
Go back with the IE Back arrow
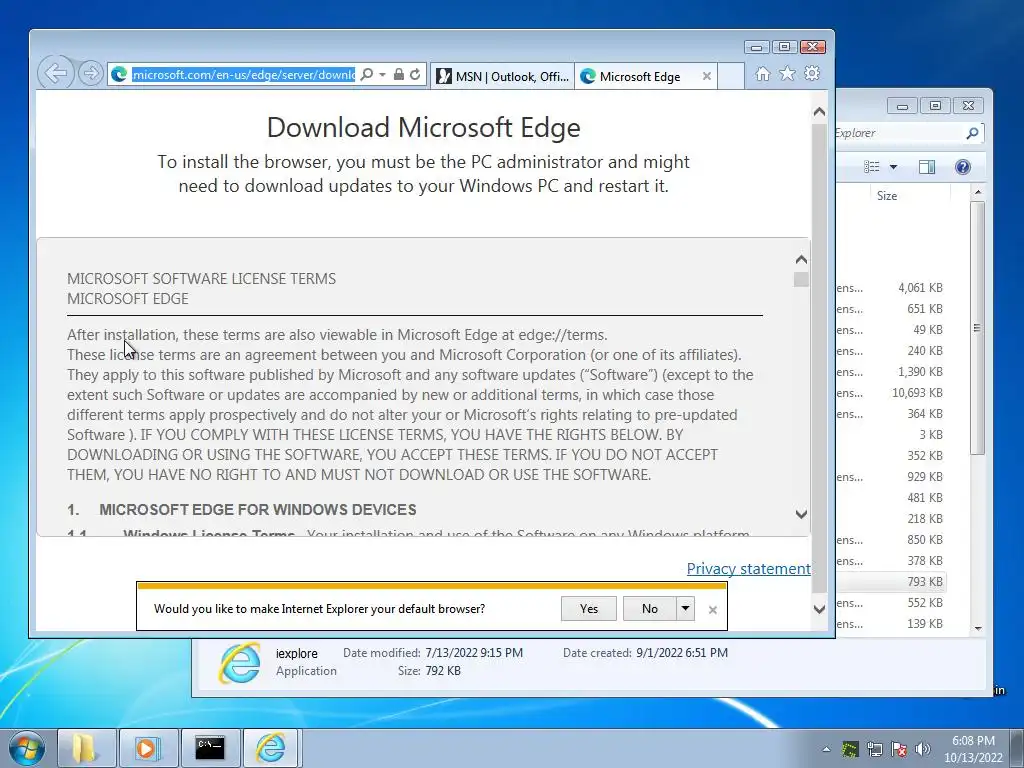[55, 73]
